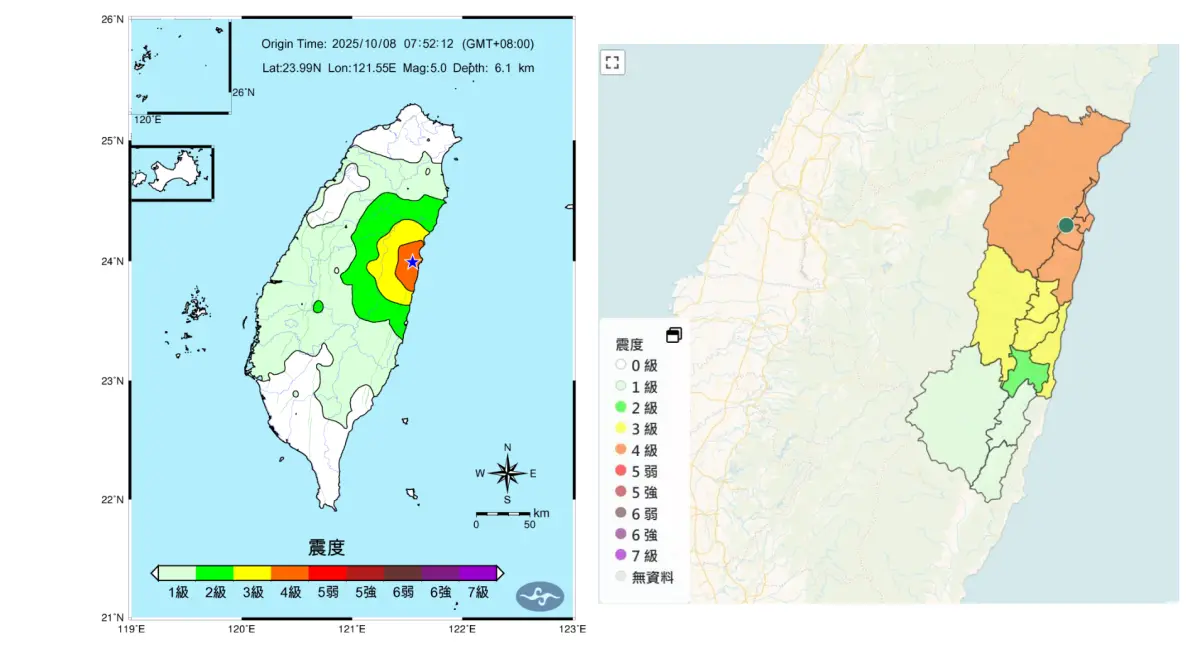Click the 震度 legend title

point(629,345)
